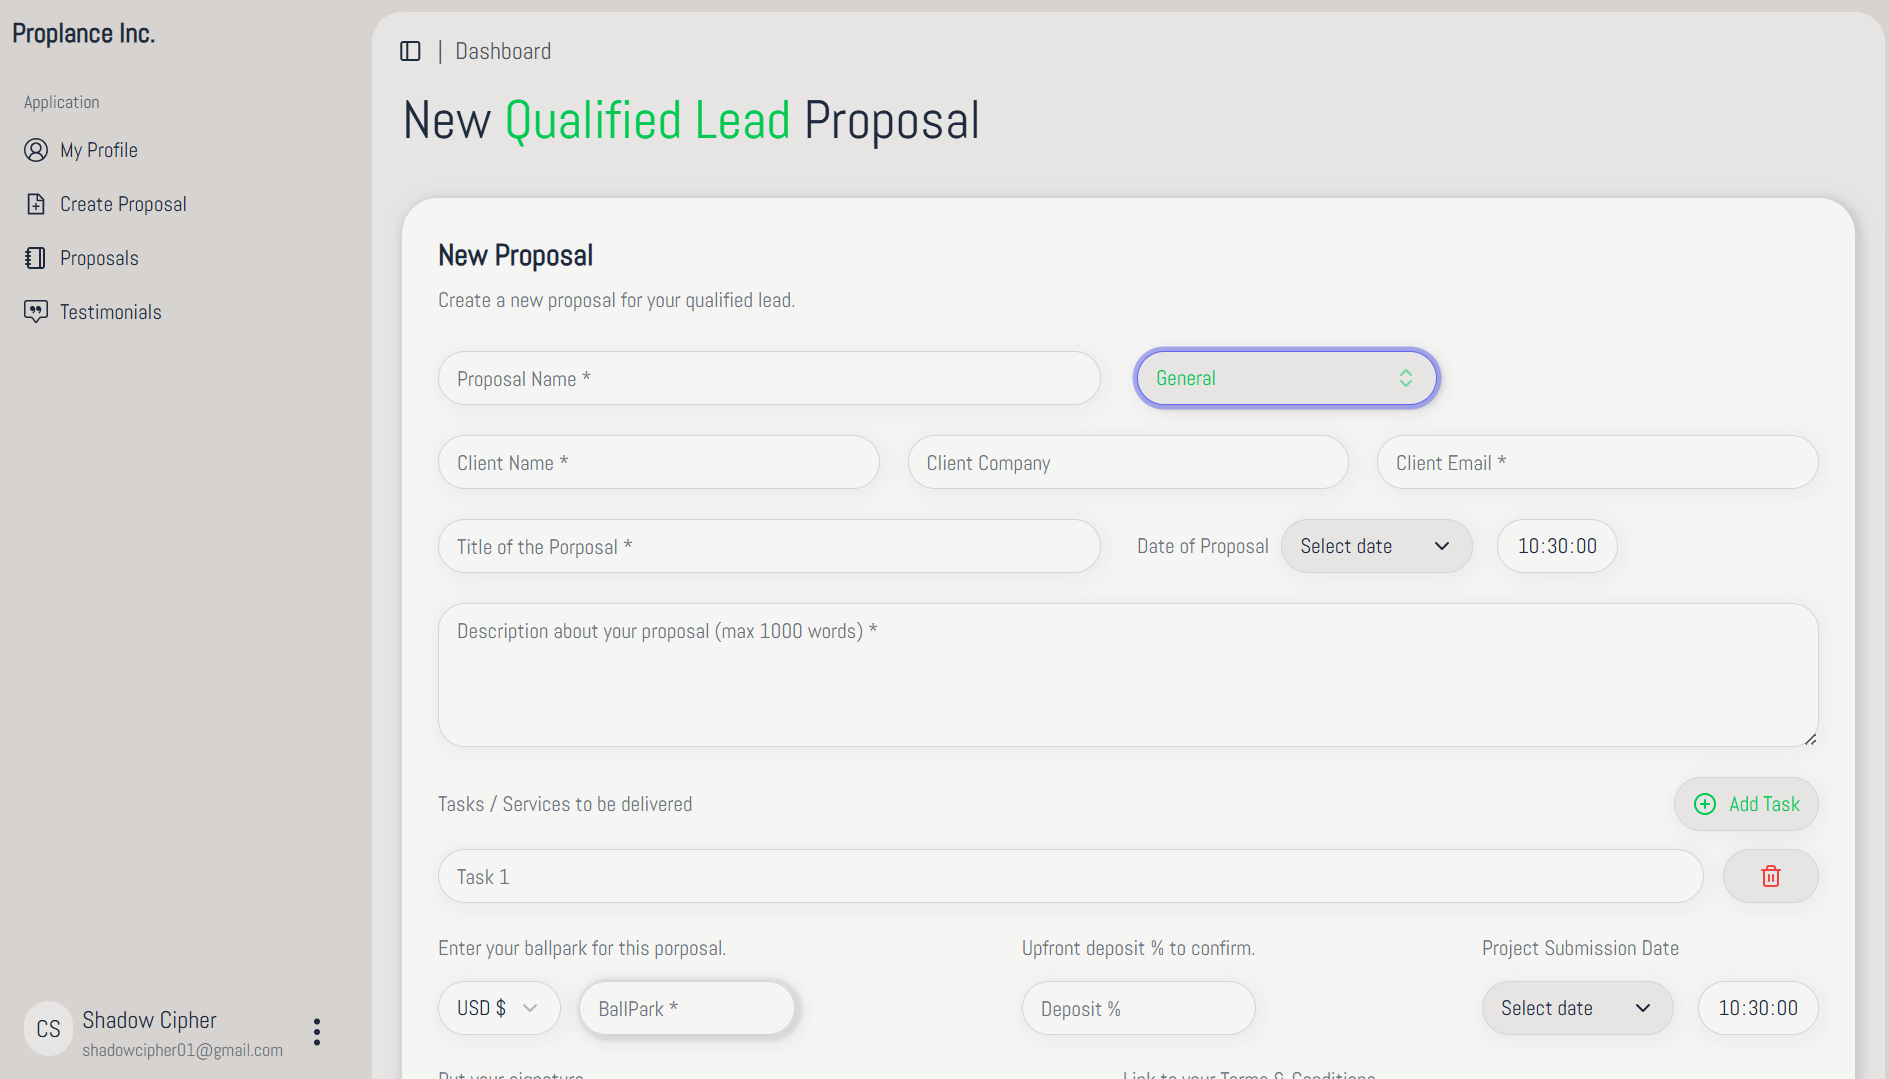Click the Dashboard breadcrumb link
The height and width of the screenshot is (1079, 1889).
click(503, 51)
